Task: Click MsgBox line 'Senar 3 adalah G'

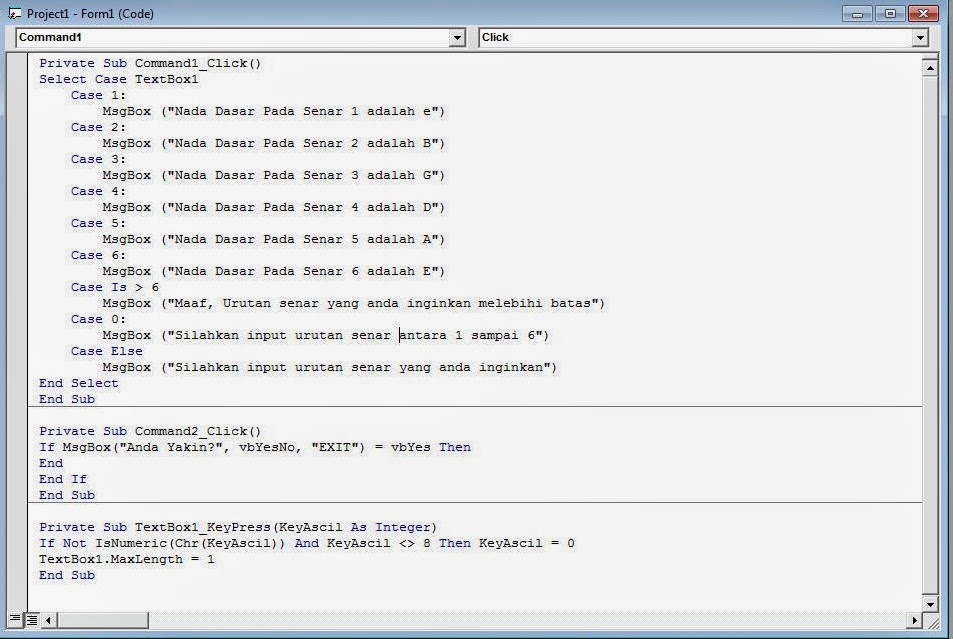Action: (274, 175)
